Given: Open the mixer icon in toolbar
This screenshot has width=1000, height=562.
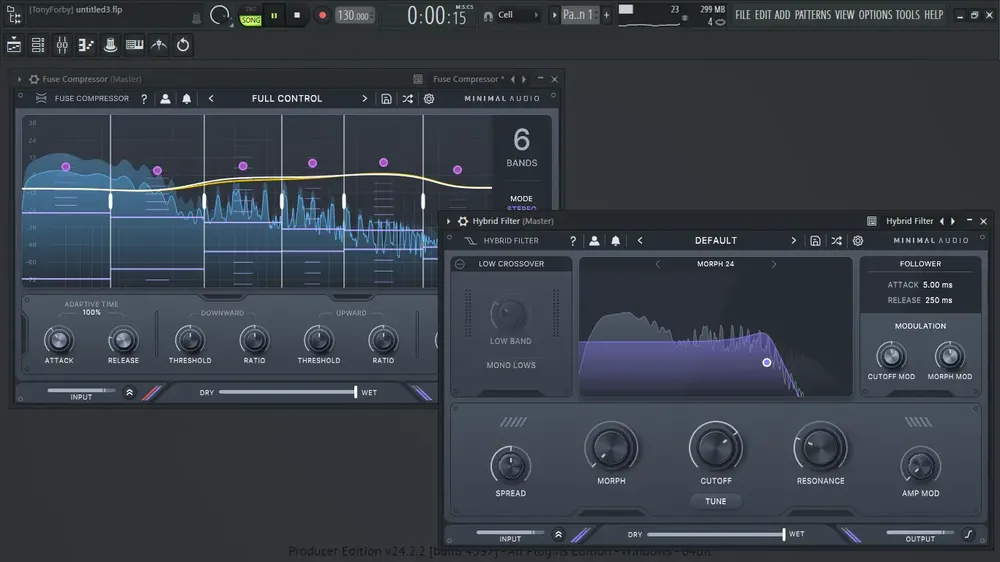Looking at the screenshot, I should tap(62, 45).
